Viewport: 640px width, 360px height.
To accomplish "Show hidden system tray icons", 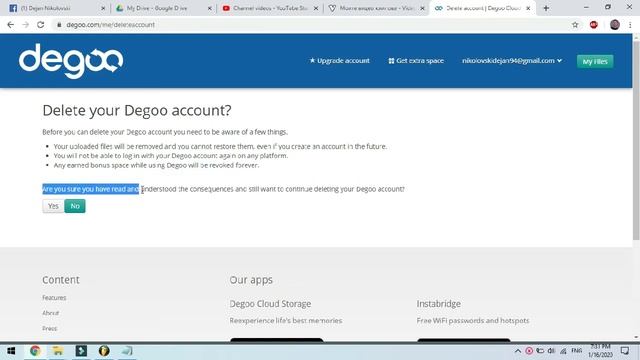I will tap(518, 351).
